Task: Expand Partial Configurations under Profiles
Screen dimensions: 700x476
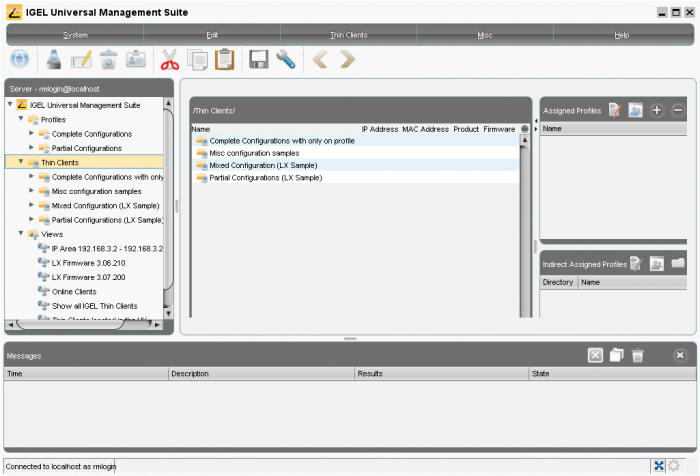Action: tap(31, 147)
